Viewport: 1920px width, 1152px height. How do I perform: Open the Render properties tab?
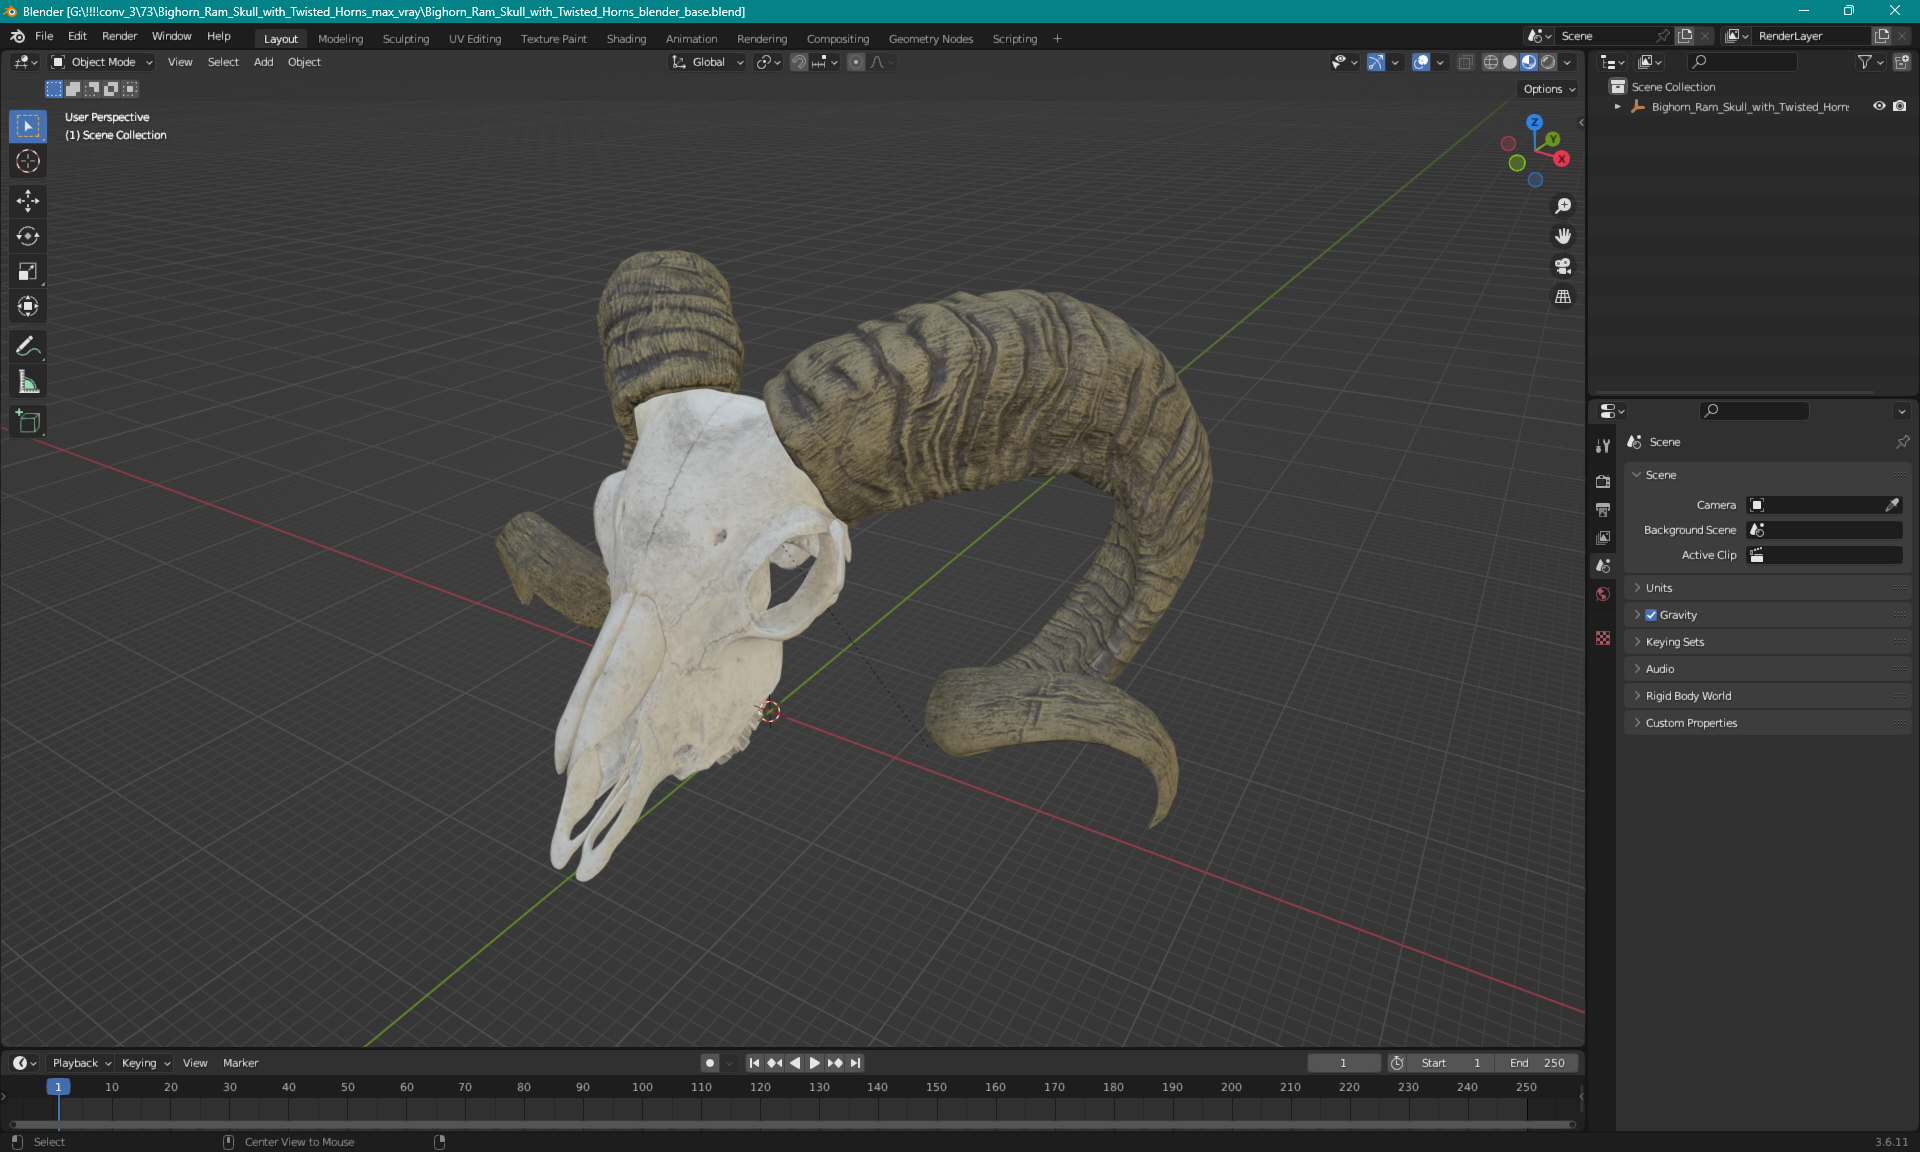click(x=1603, y=481)
